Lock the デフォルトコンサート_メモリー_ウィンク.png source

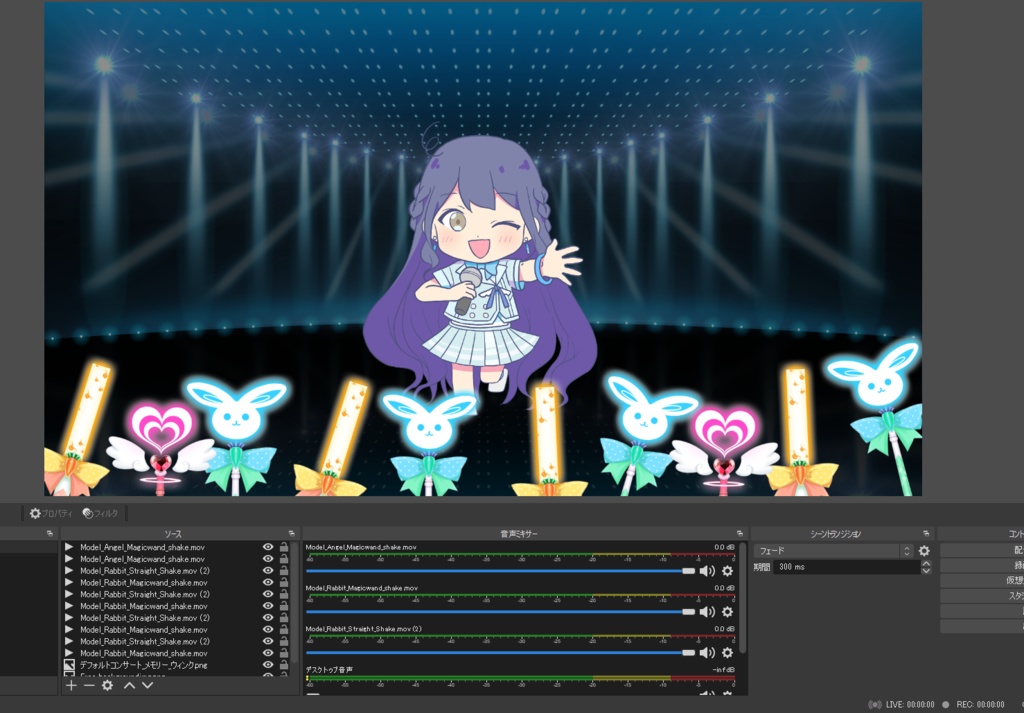coord(283,664)
